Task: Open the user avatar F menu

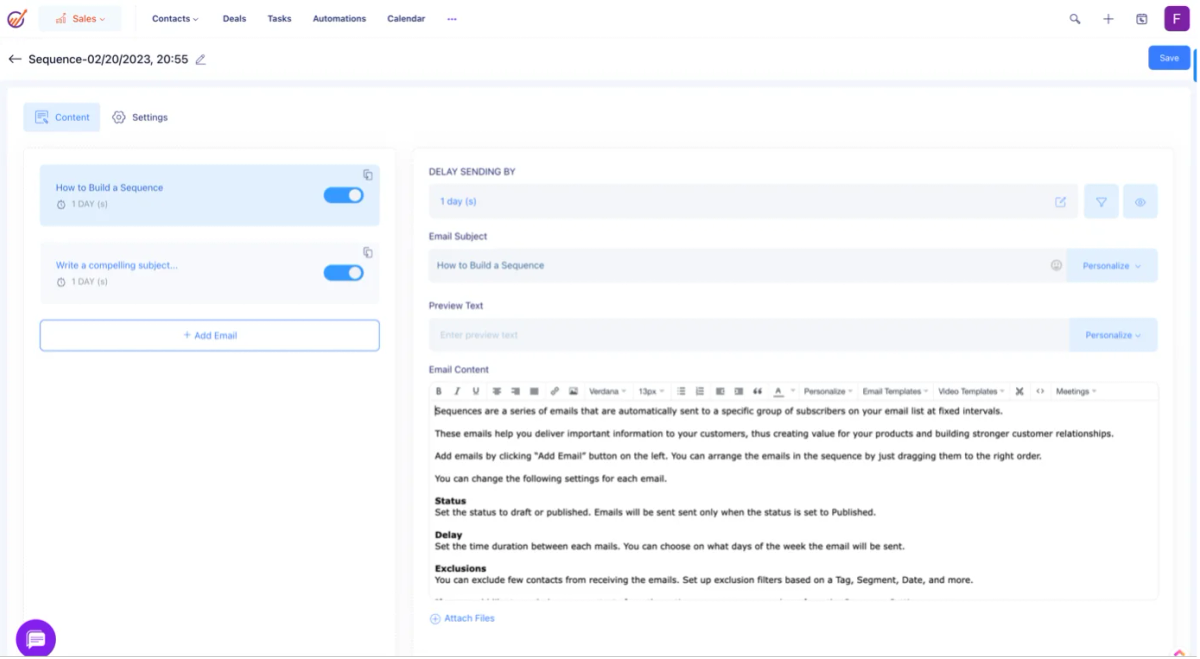Action: (x=1177, y=18)
